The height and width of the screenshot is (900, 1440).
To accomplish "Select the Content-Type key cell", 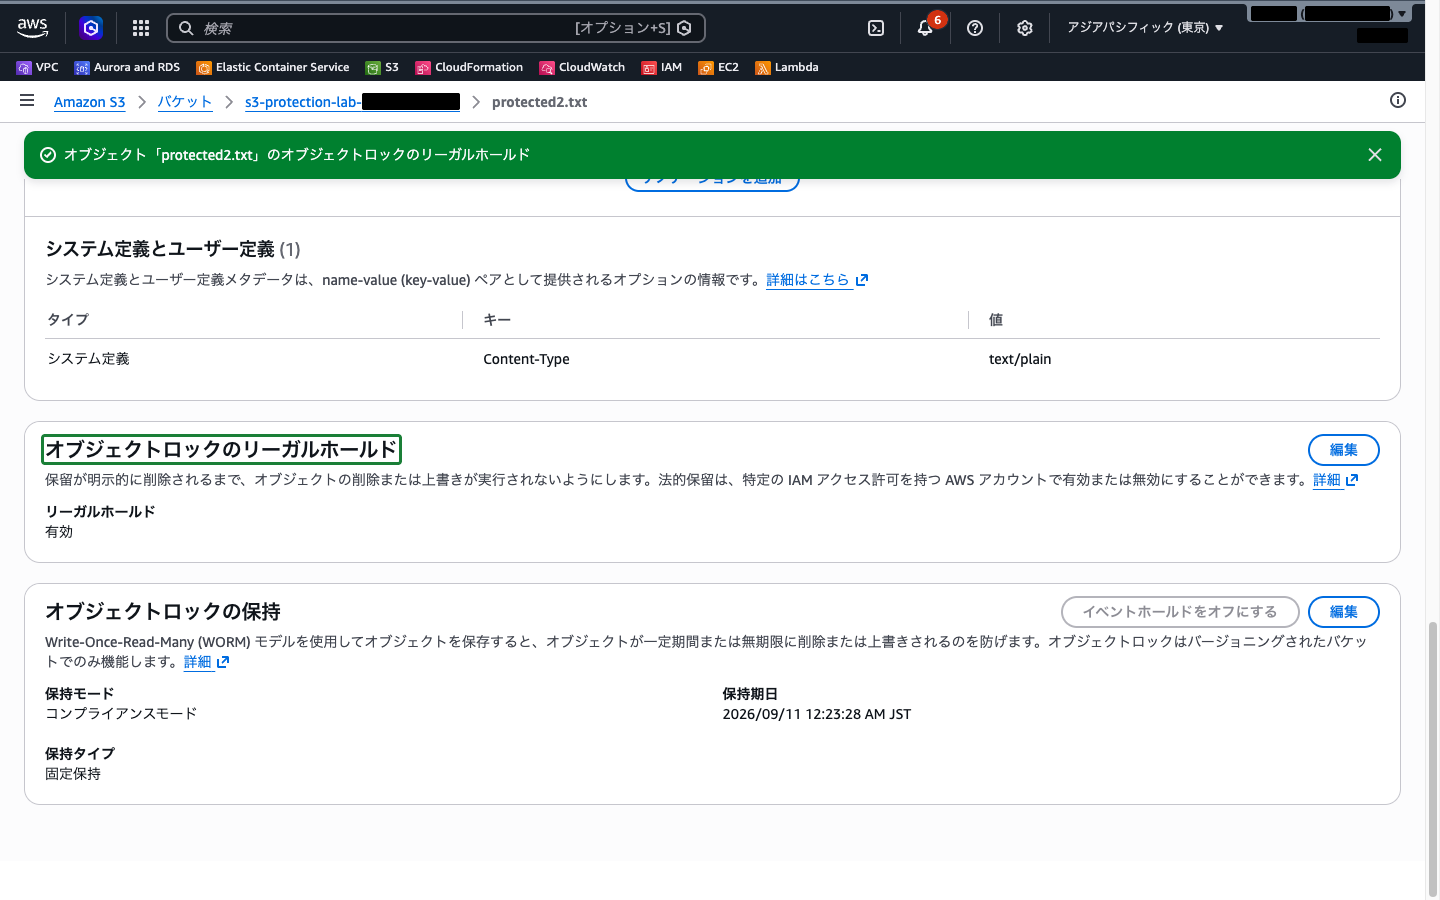I will (x=526, y=359).
